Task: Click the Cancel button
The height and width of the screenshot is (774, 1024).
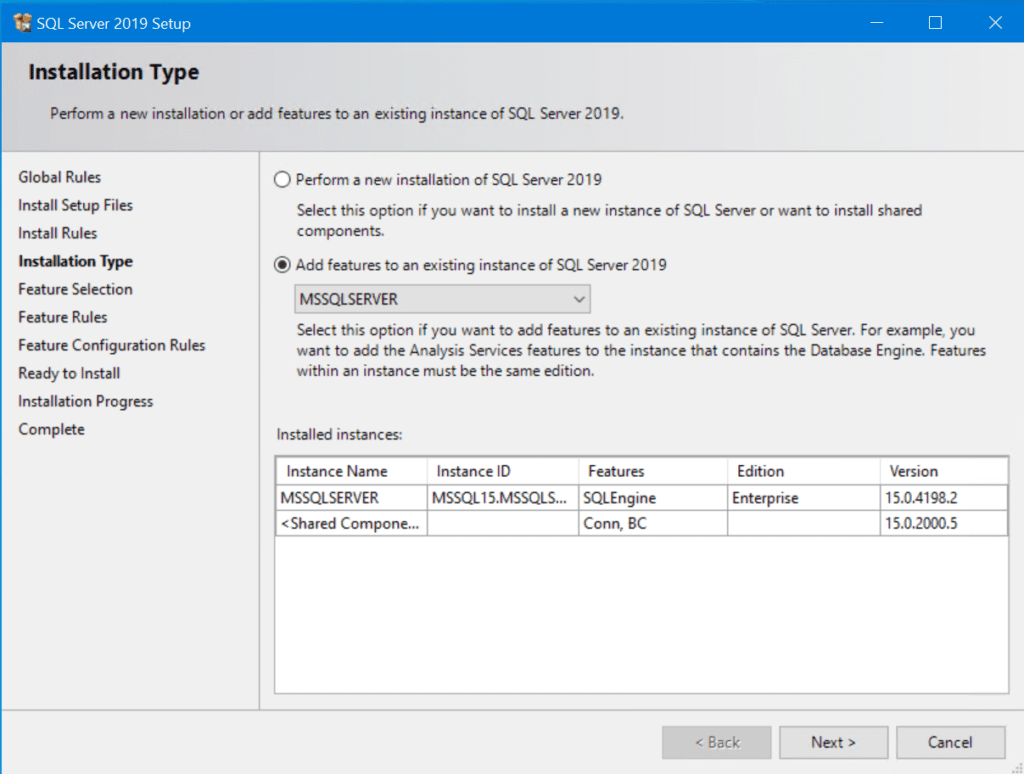Action: coord(950,742)
